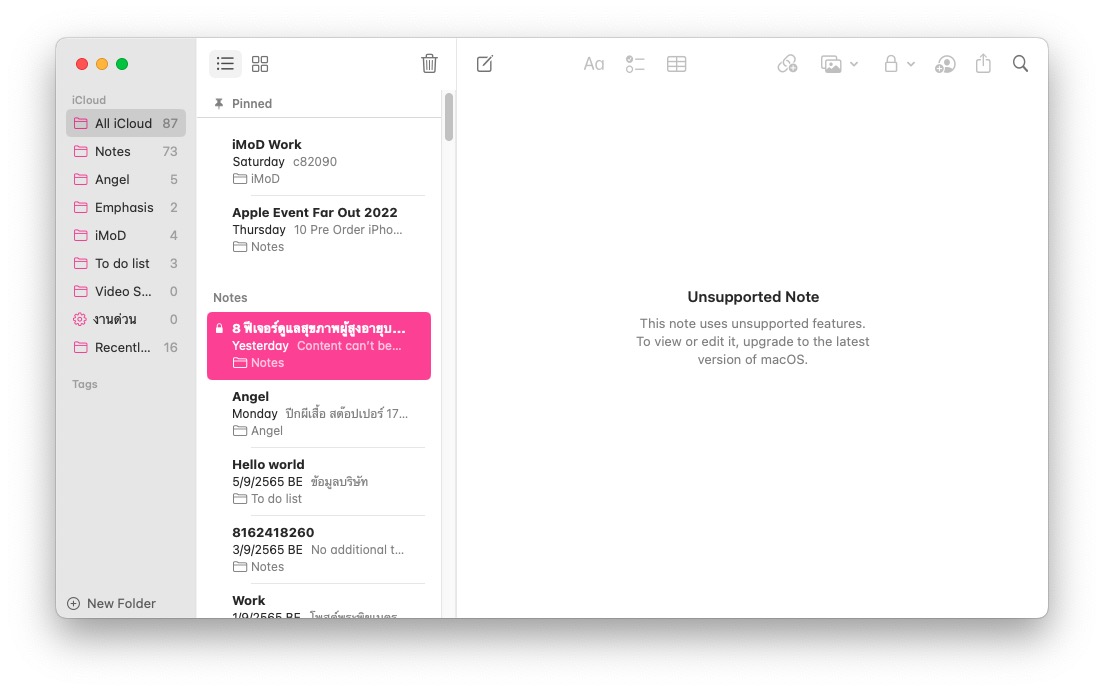Switch to gallery grid view
Image resolution: width=1104 pixels, height=692 pixels.
[x=260, y=64]
